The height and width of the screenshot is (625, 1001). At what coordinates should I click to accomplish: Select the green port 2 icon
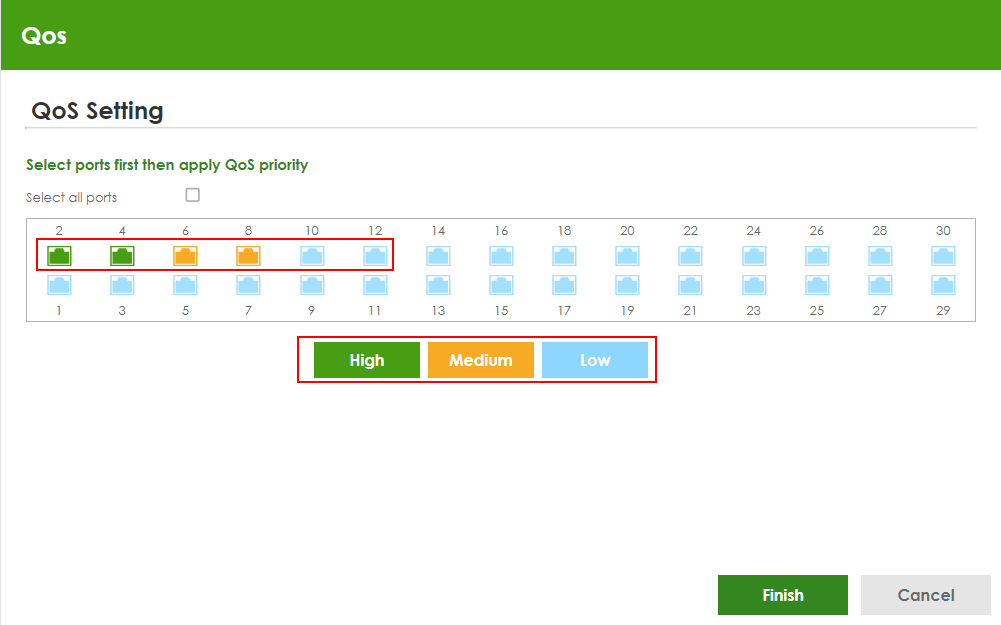[59, 256]
